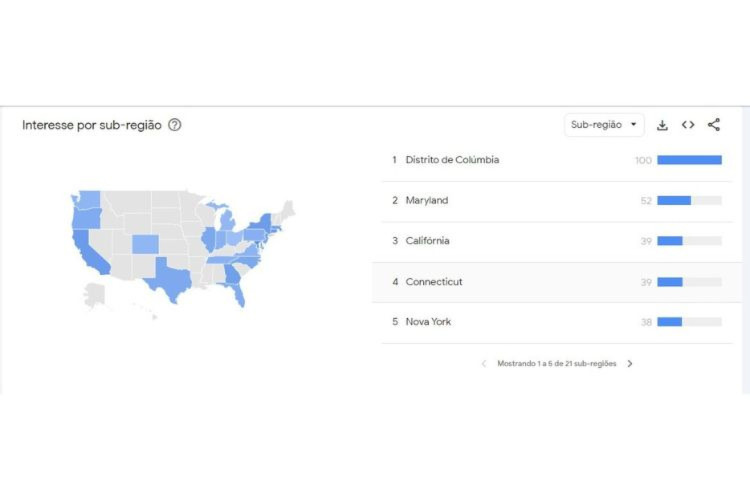Click the Interesse por sub-região heading

(92, 125)
